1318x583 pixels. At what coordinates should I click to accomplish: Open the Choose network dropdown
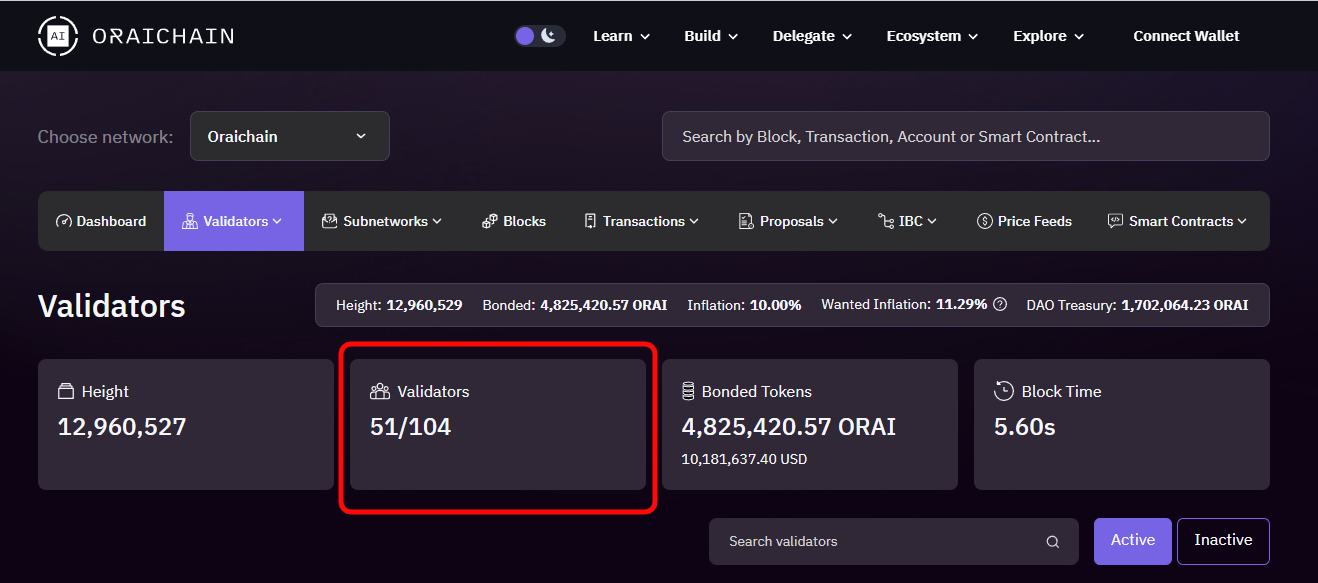[x=289, y=136]
